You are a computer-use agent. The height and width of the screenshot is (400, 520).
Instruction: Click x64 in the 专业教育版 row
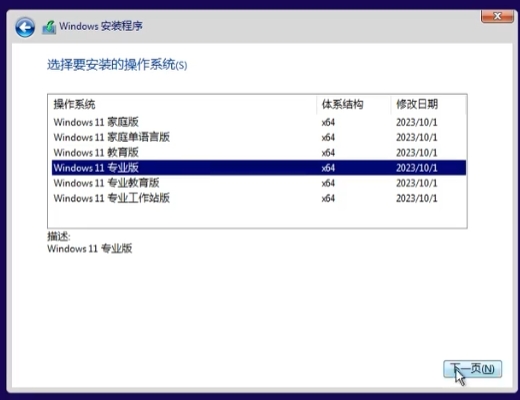pyautogui.click(x=328, y=183)
